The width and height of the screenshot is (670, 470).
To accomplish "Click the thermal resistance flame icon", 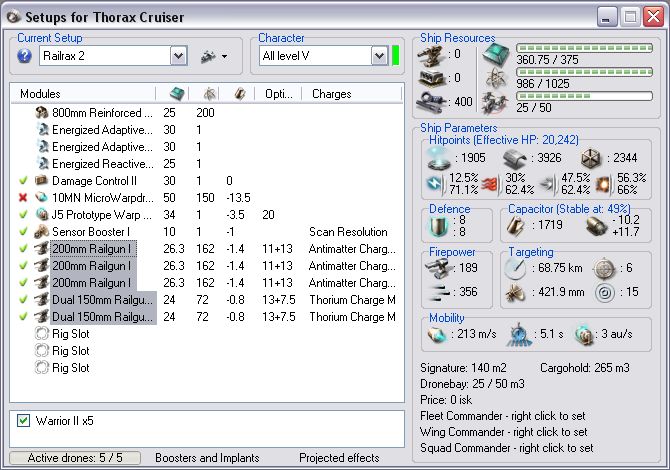I will pyautogui.click(x=490, y=184).
